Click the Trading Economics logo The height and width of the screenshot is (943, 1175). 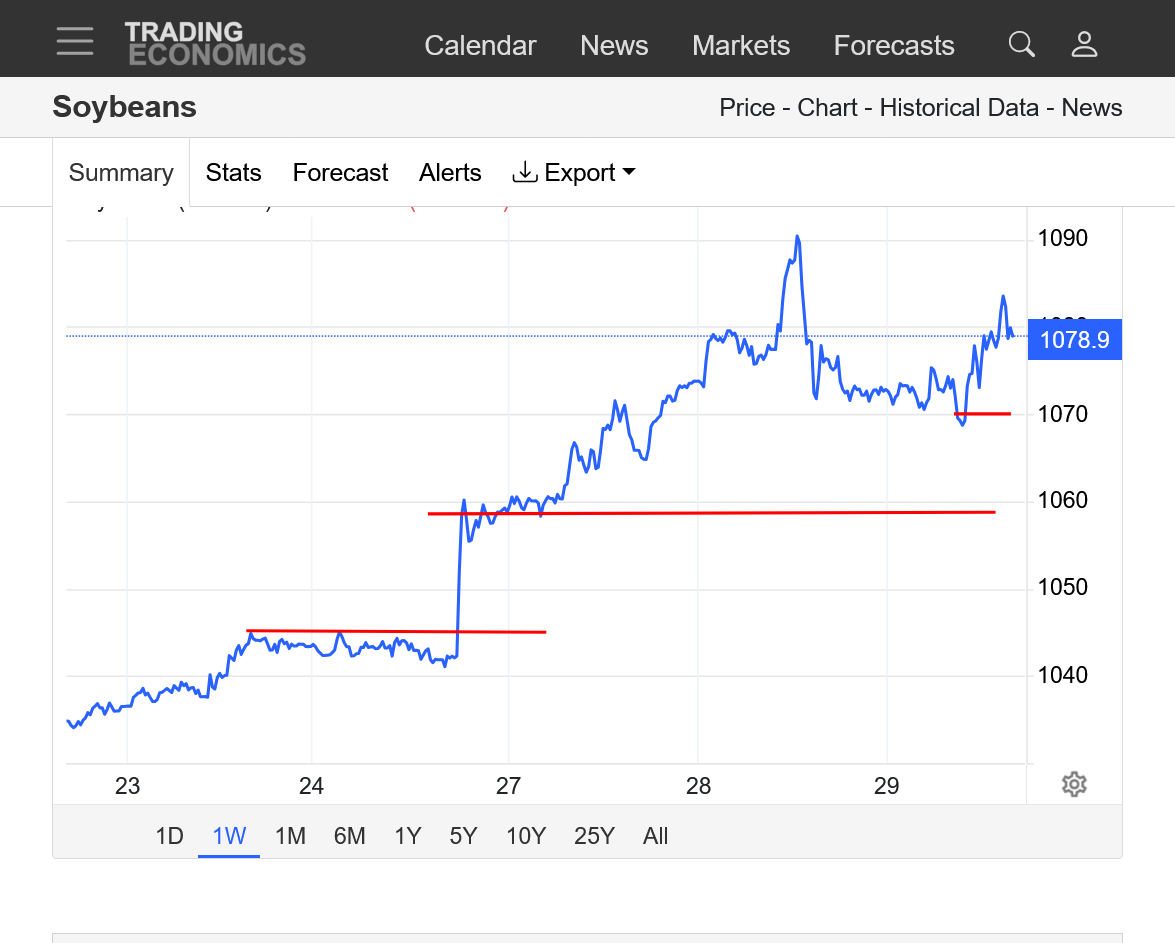tap(215, 44)
